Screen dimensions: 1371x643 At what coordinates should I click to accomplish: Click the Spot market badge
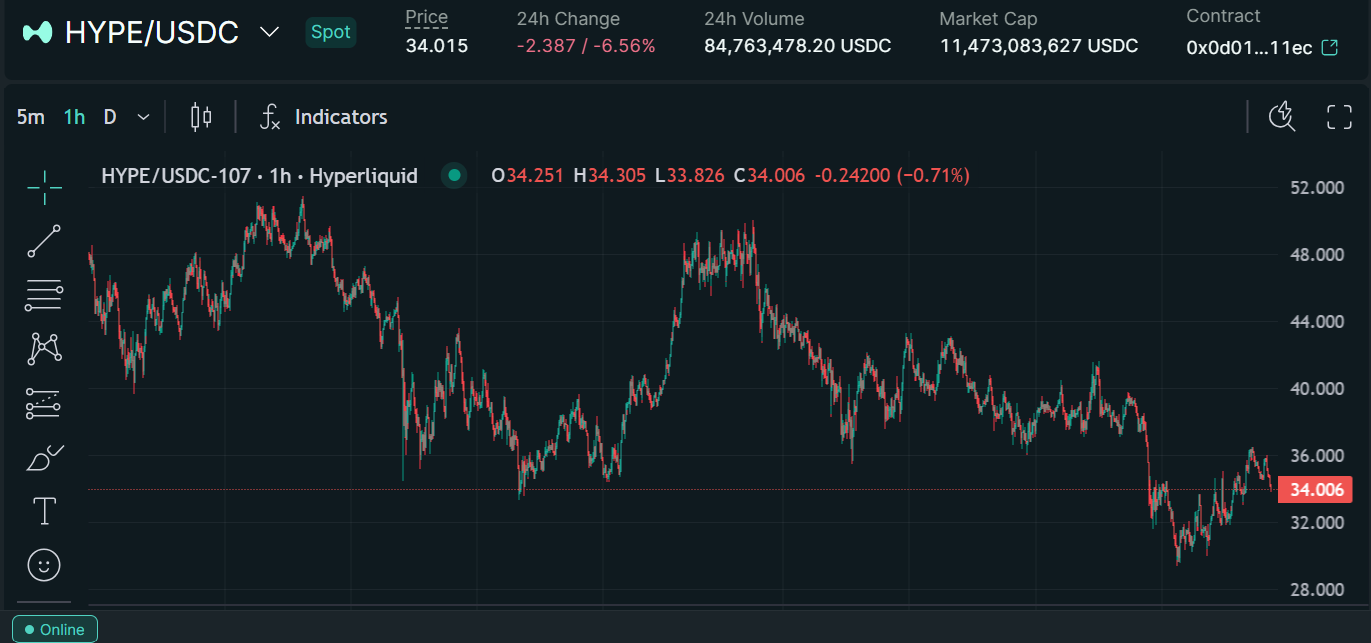tap(331, 32)
